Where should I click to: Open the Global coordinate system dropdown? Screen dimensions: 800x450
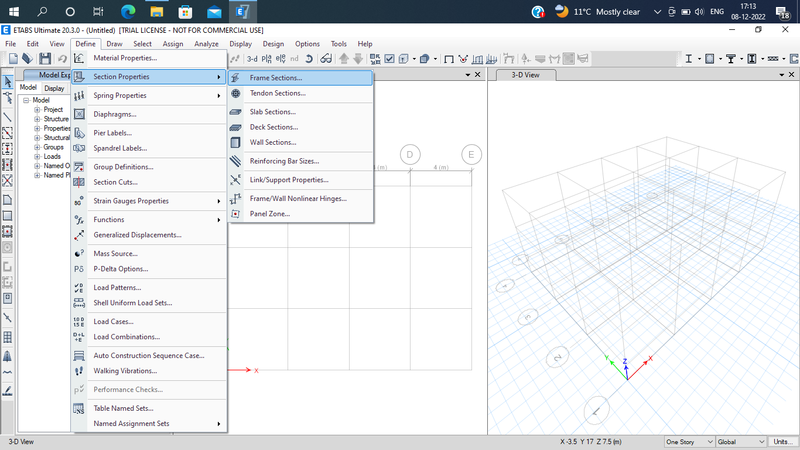741,442
